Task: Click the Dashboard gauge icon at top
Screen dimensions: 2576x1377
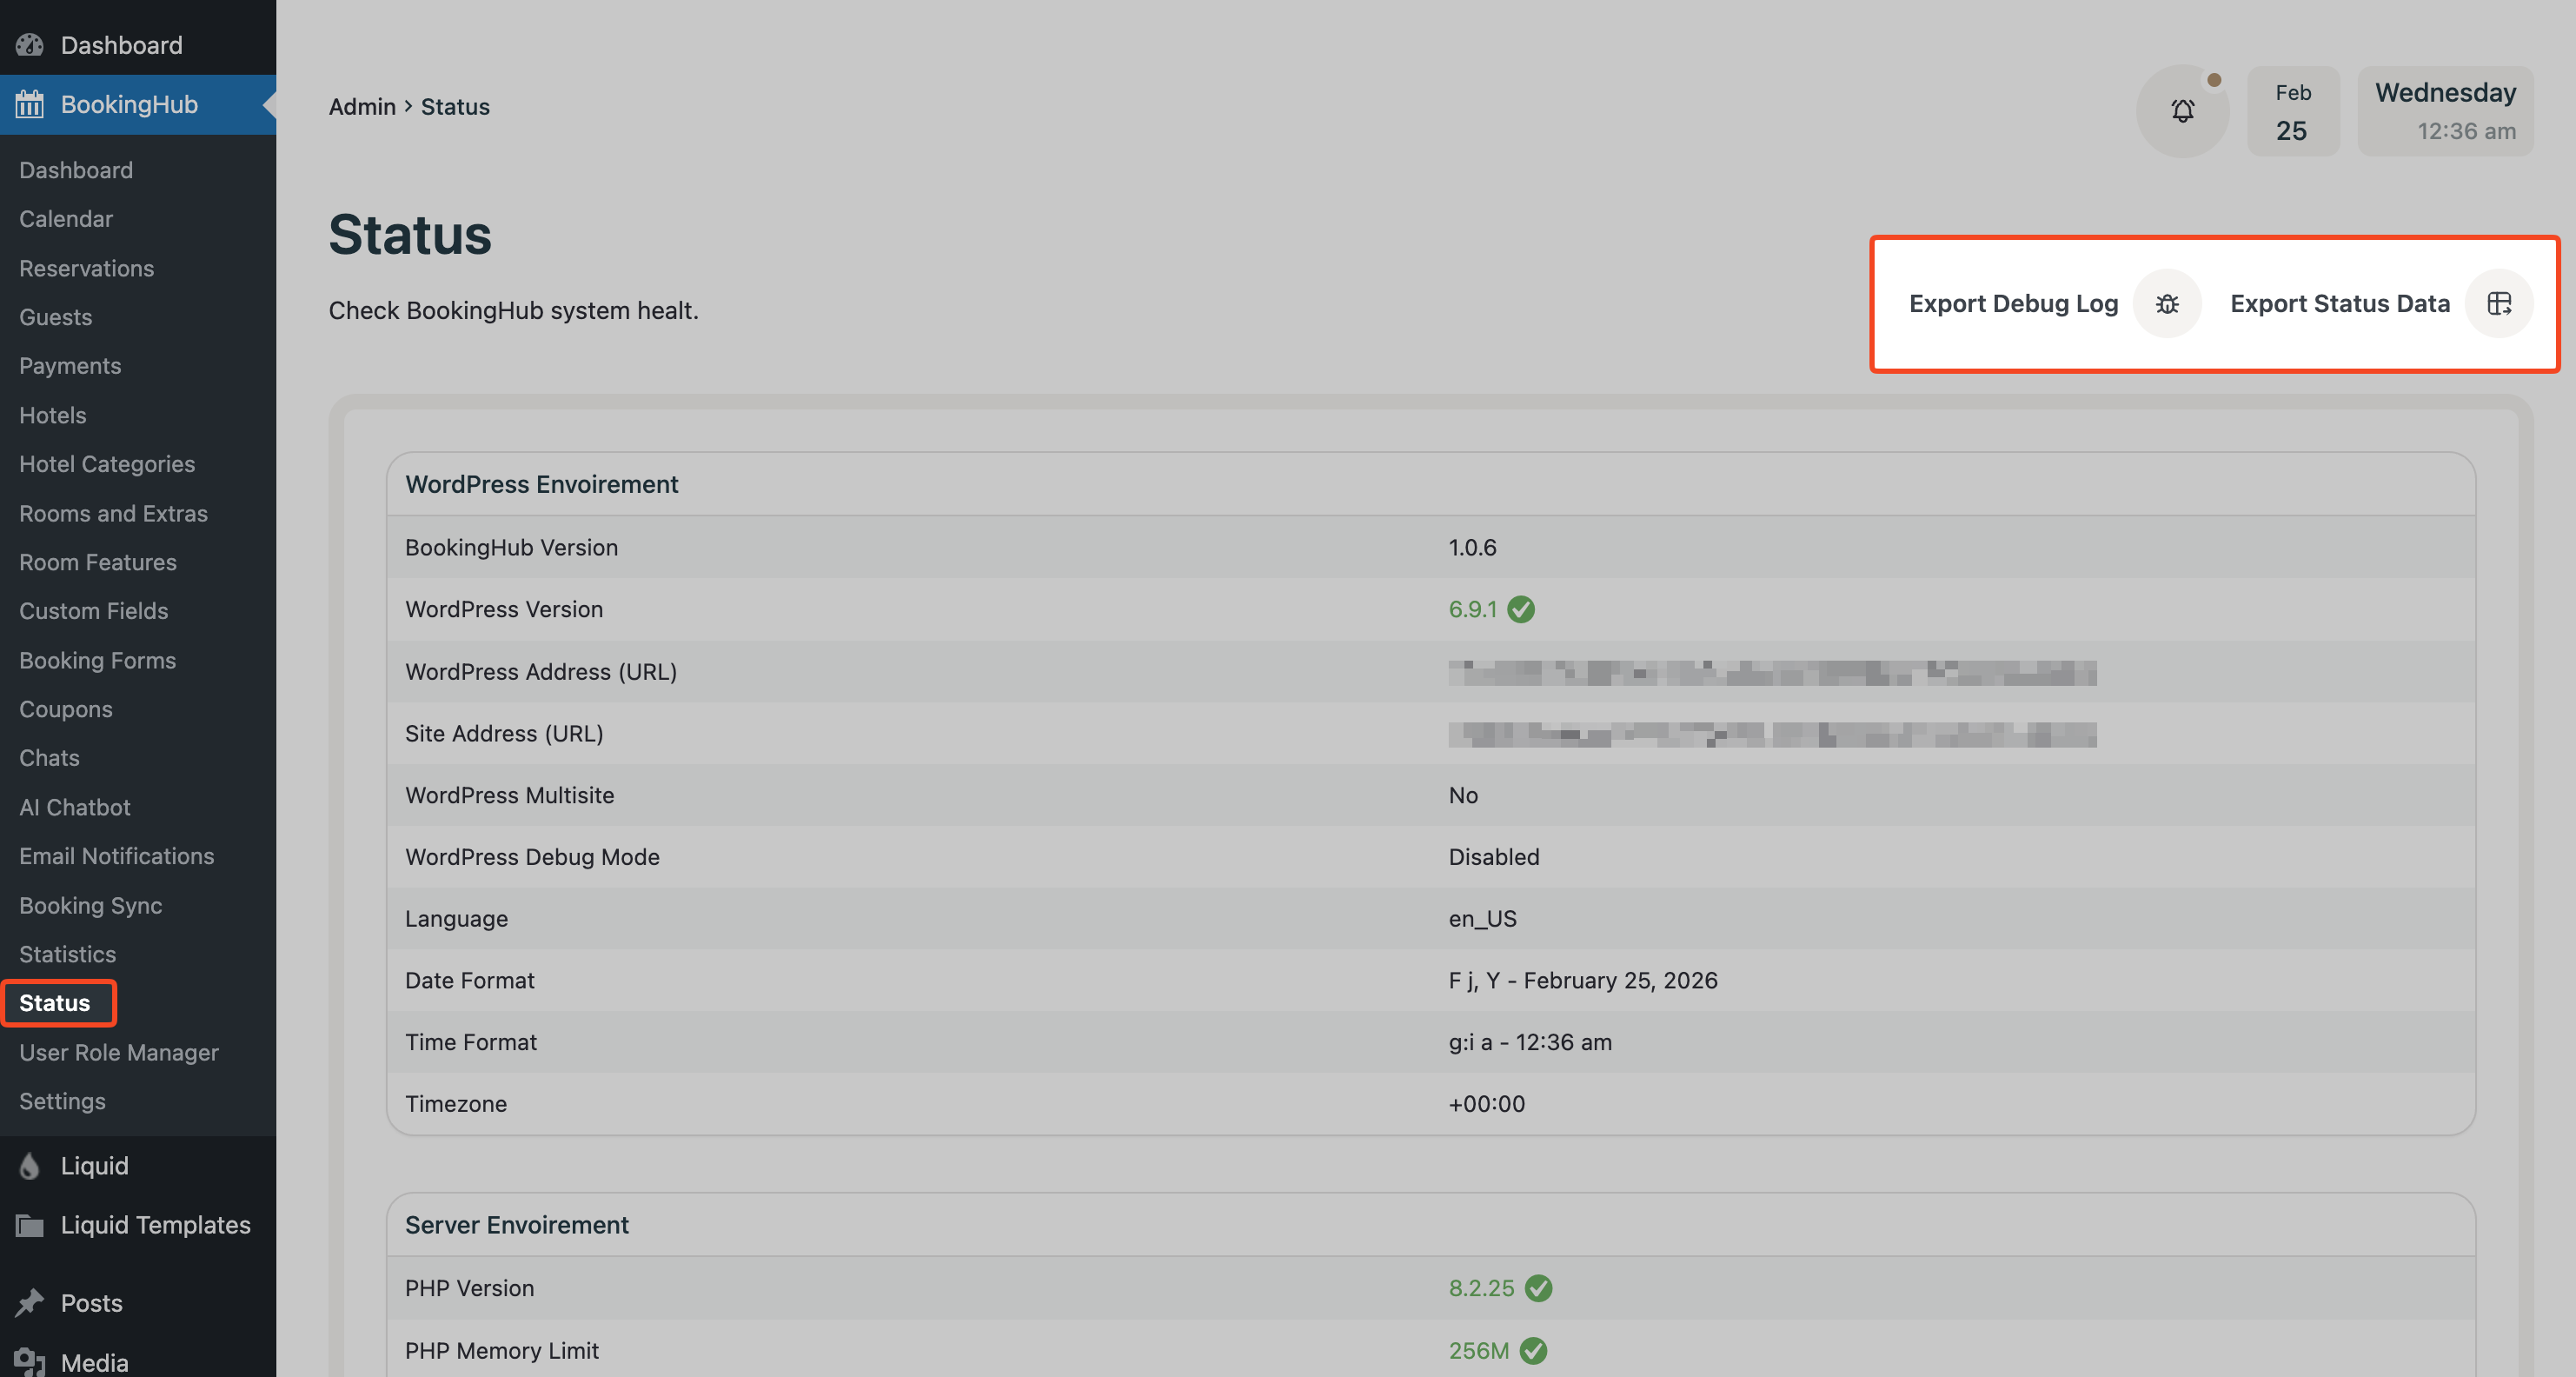Action: click(30, 45)
